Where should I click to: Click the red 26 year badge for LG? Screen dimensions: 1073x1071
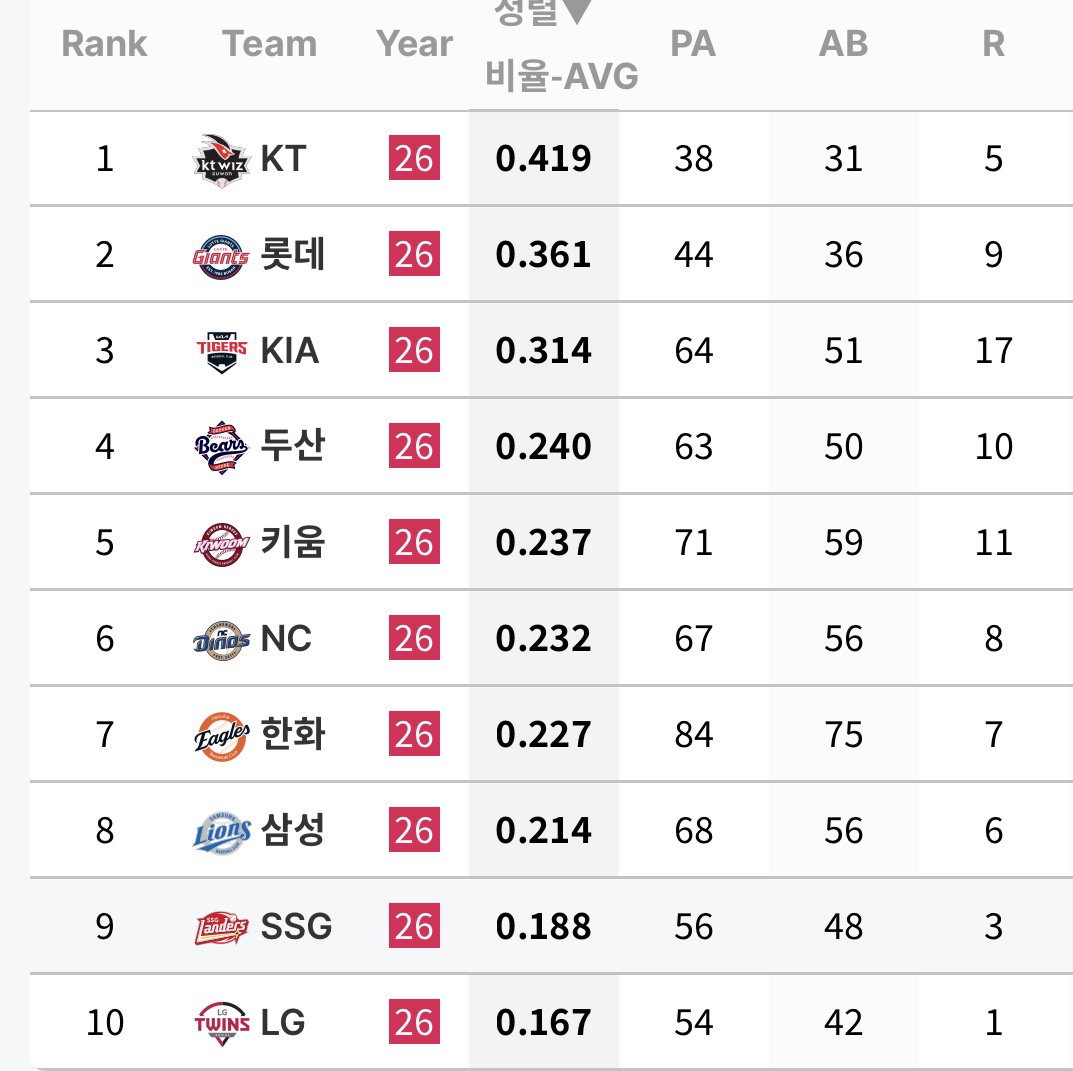tap(414, 1022)
